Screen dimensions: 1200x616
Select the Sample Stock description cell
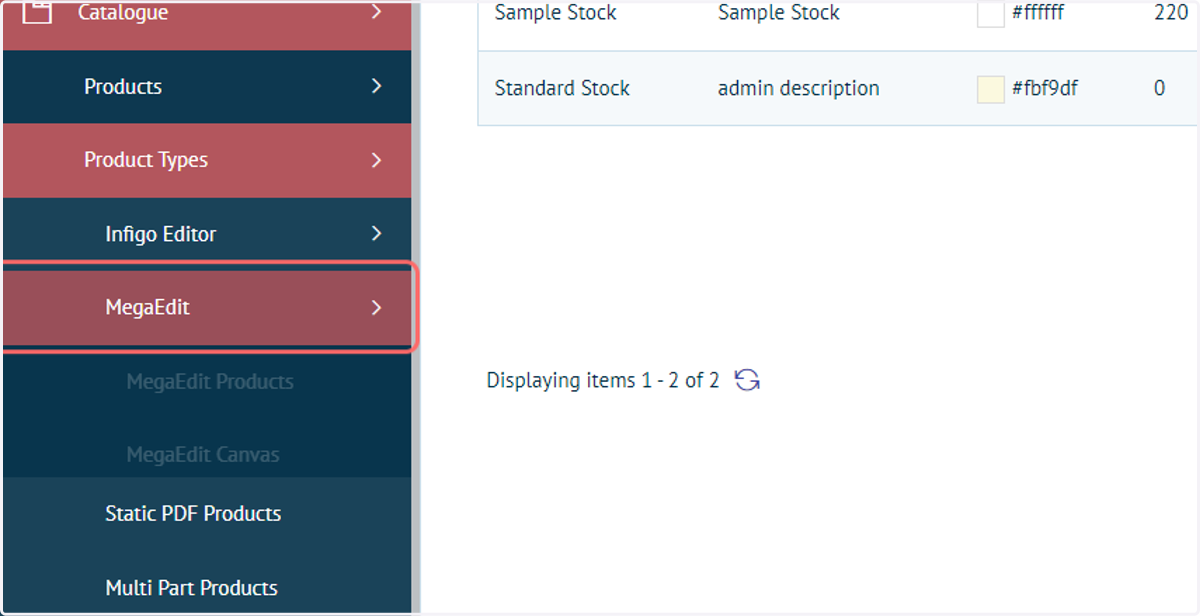(x=779, y=13)
